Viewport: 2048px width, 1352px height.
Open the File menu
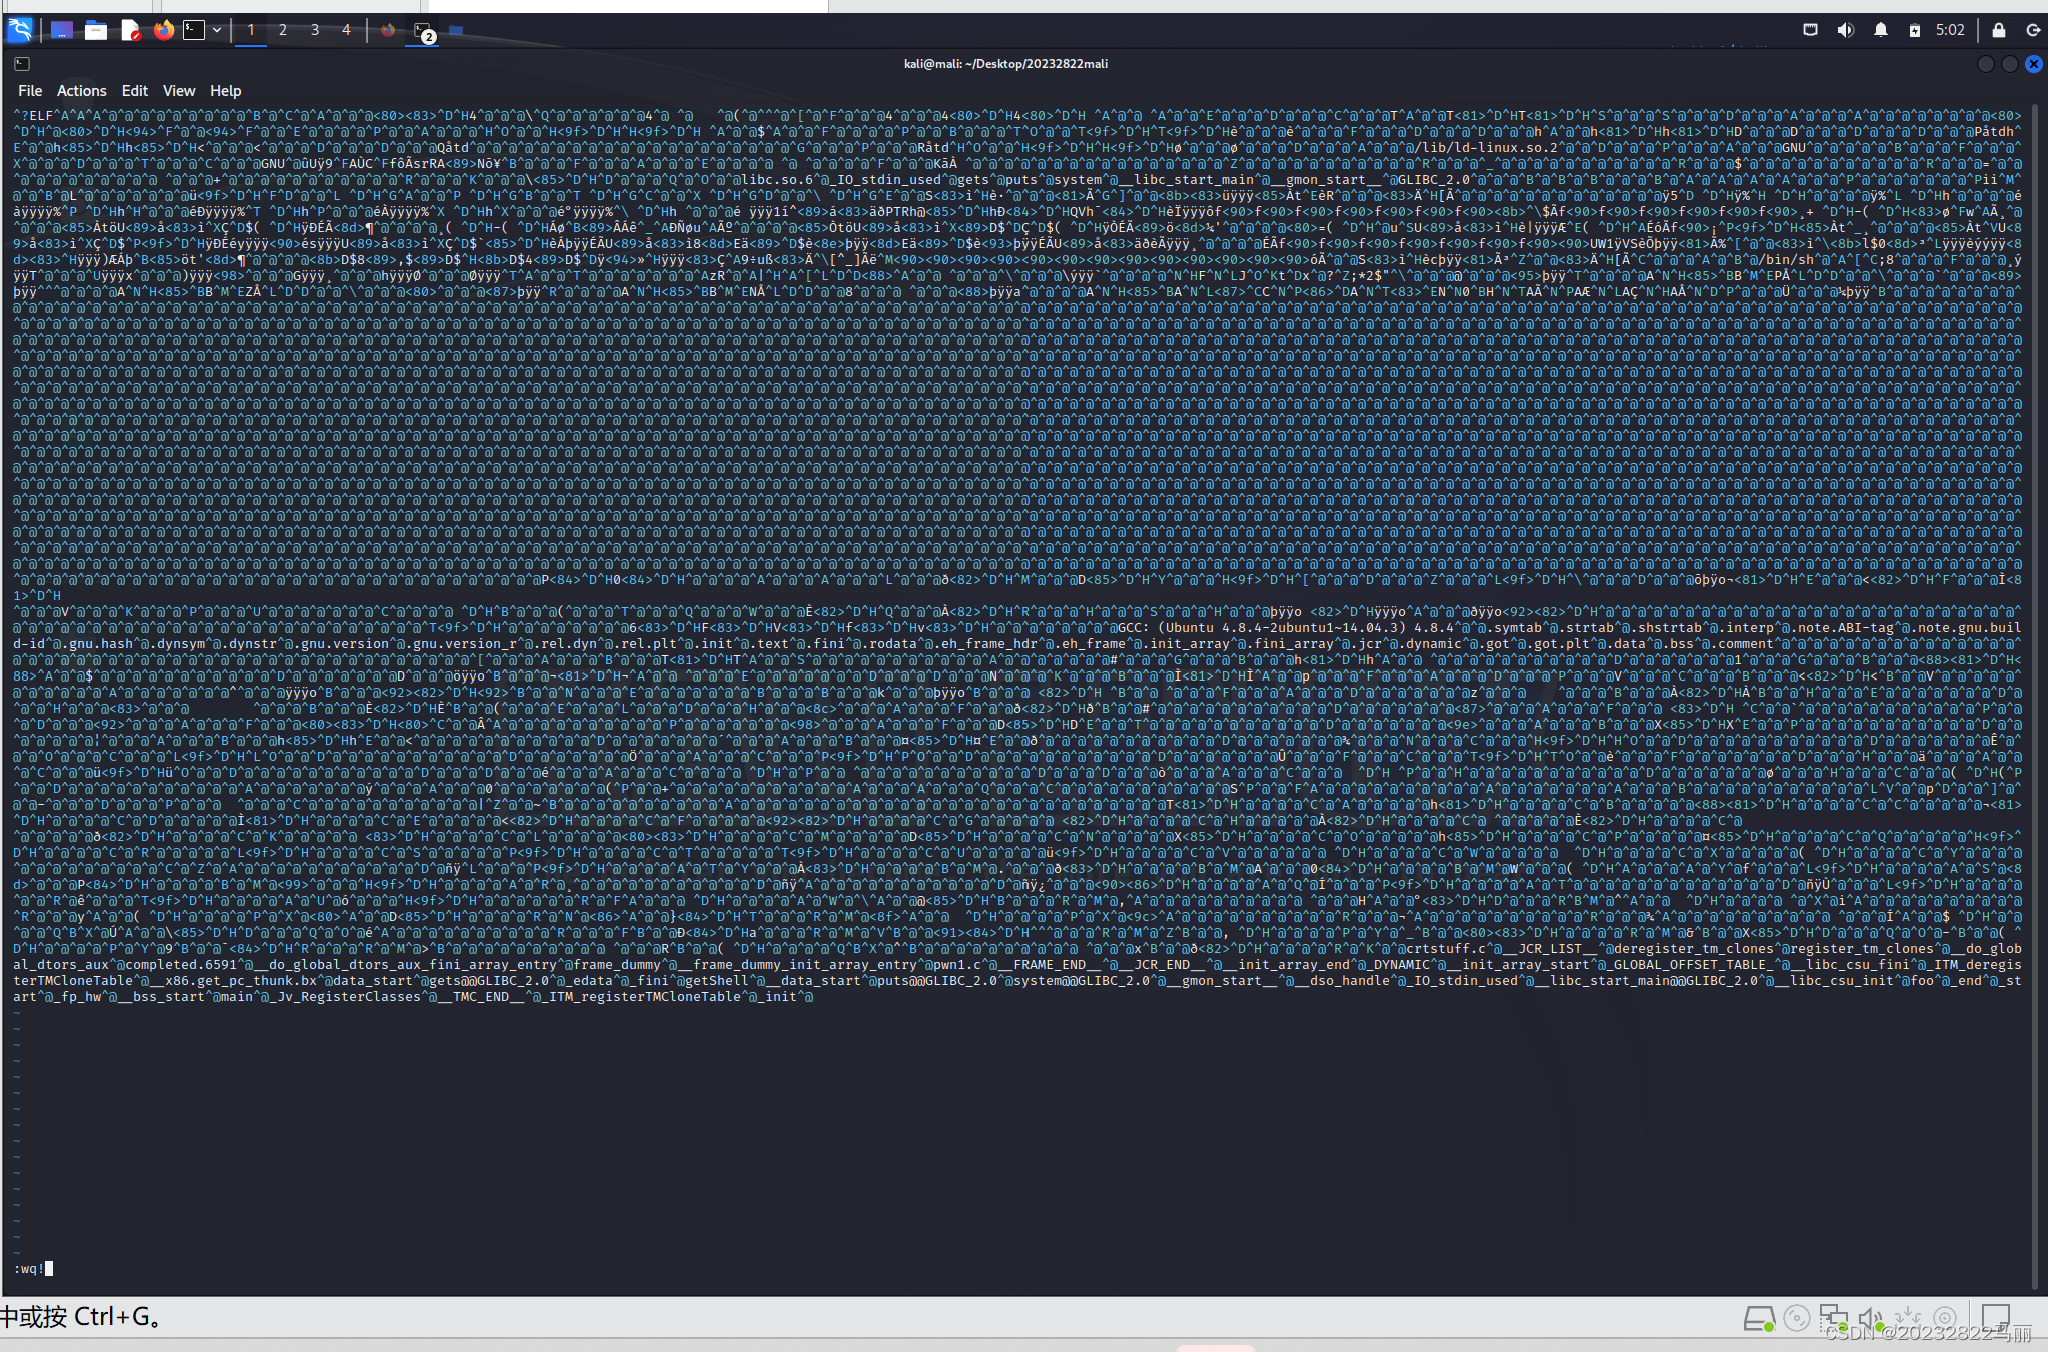pyautogui.click(x=30, y=91)
